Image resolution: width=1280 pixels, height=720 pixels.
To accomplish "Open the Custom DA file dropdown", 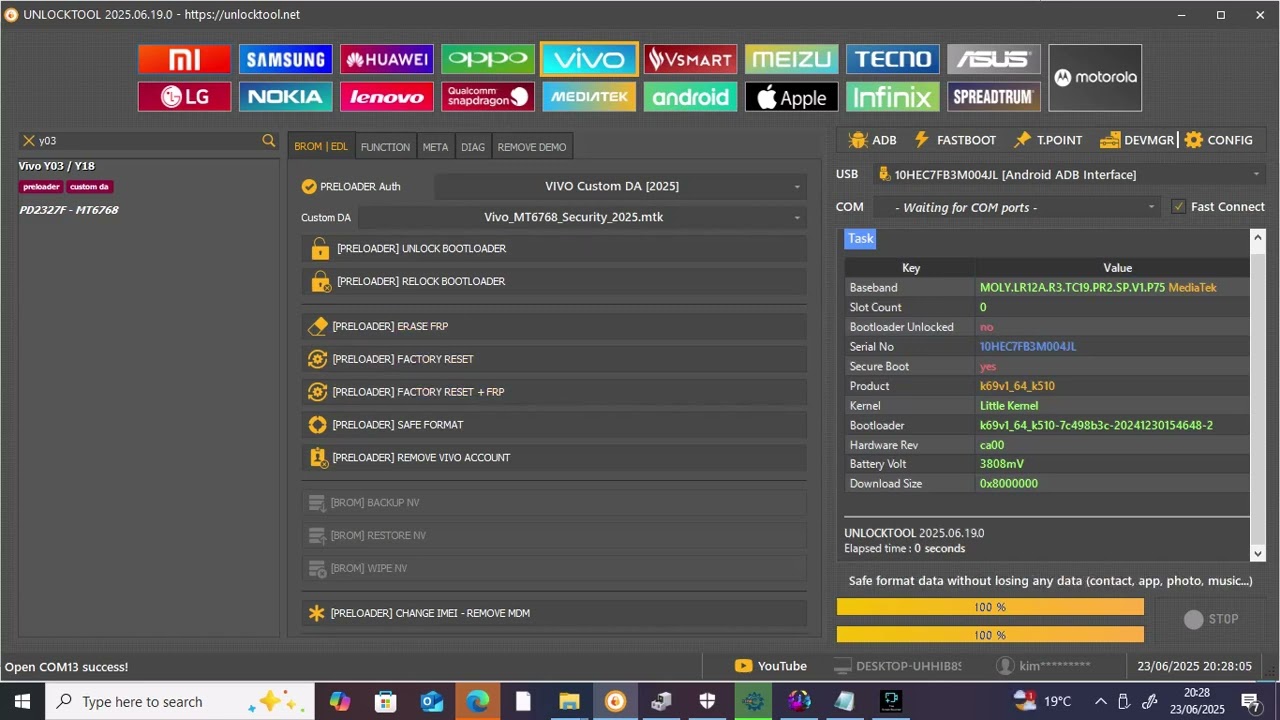I will click(582, 217).
